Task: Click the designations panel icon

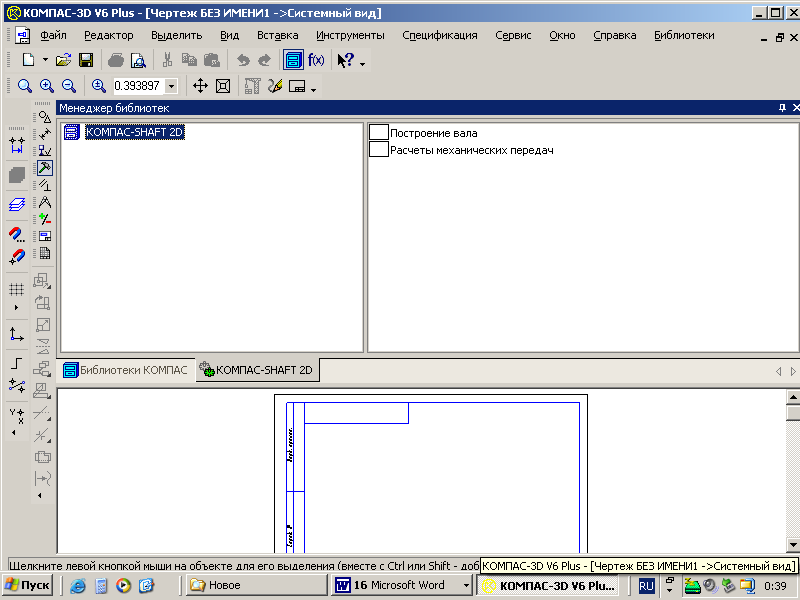Action: (x=45, y=151)
